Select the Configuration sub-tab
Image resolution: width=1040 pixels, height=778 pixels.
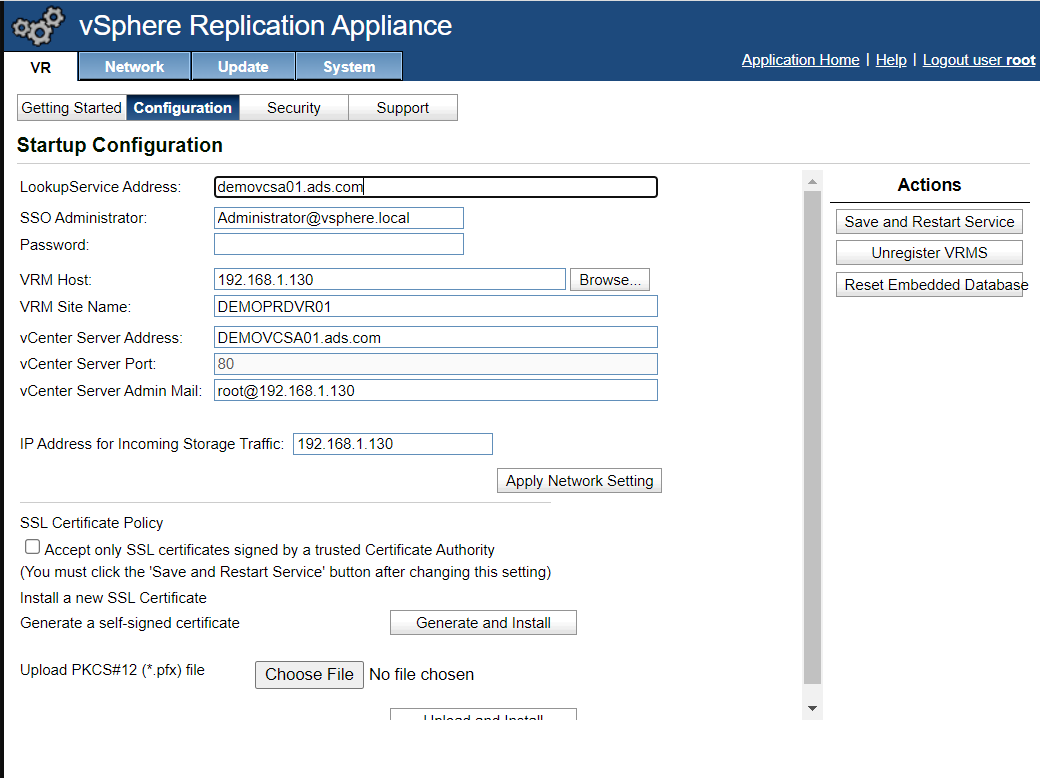(x=182, y=107)
